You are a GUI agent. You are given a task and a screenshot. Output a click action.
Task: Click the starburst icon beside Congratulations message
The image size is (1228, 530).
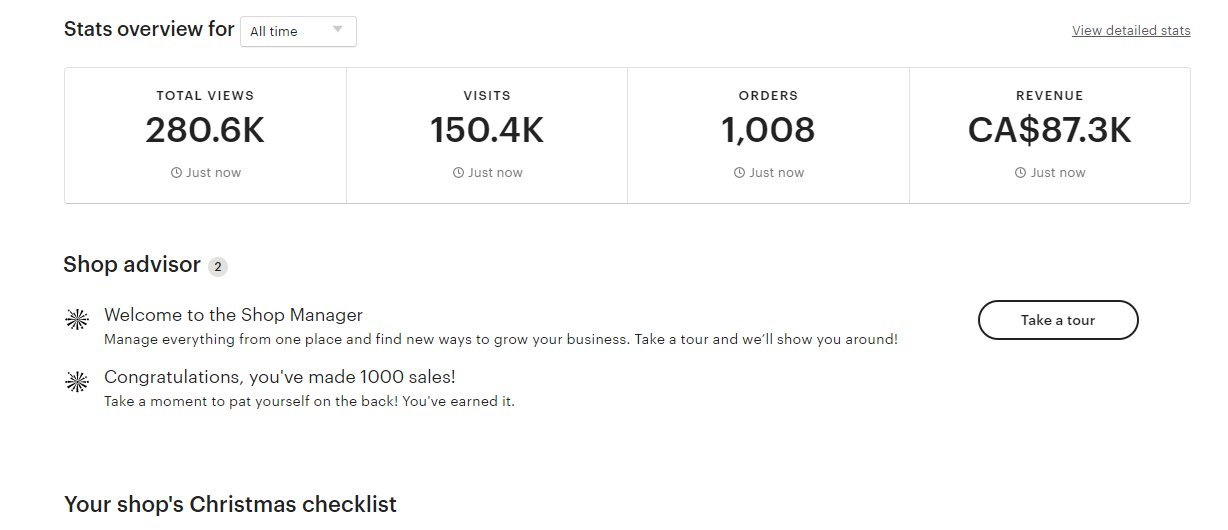pos(77,381)
